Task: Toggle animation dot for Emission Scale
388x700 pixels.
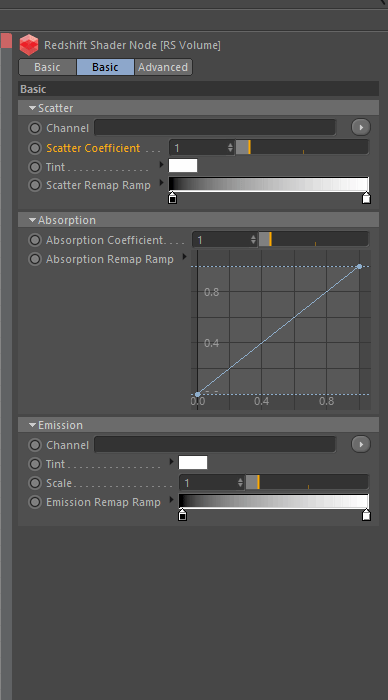Action: pos(35,483)
